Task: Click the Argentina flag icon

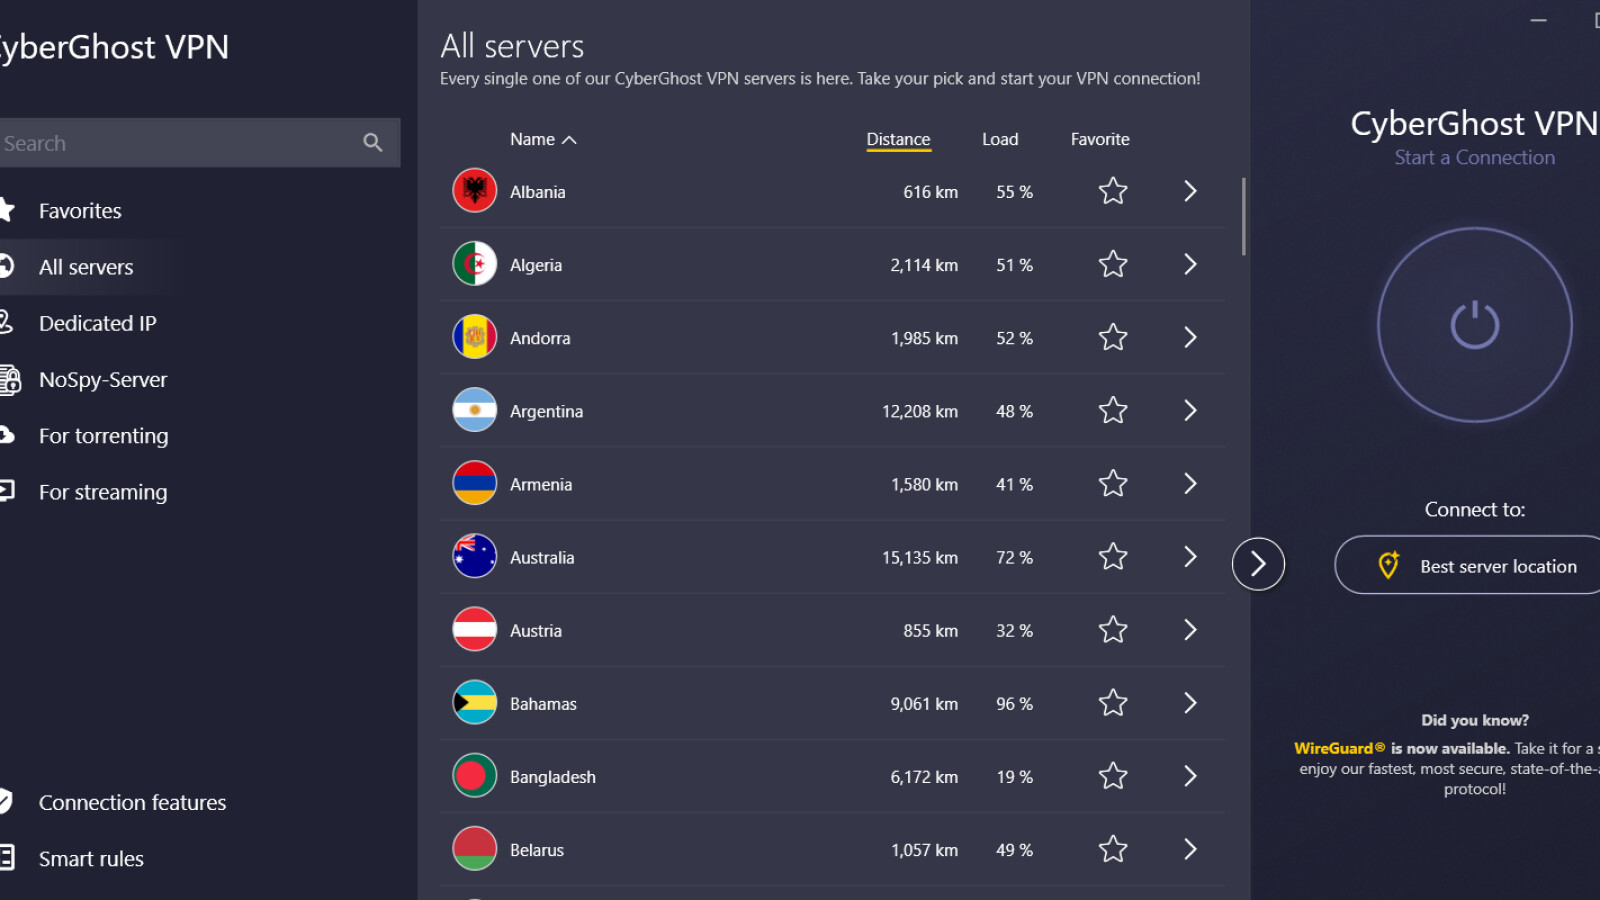Action: pyautogui.click(x=474, y=411)
